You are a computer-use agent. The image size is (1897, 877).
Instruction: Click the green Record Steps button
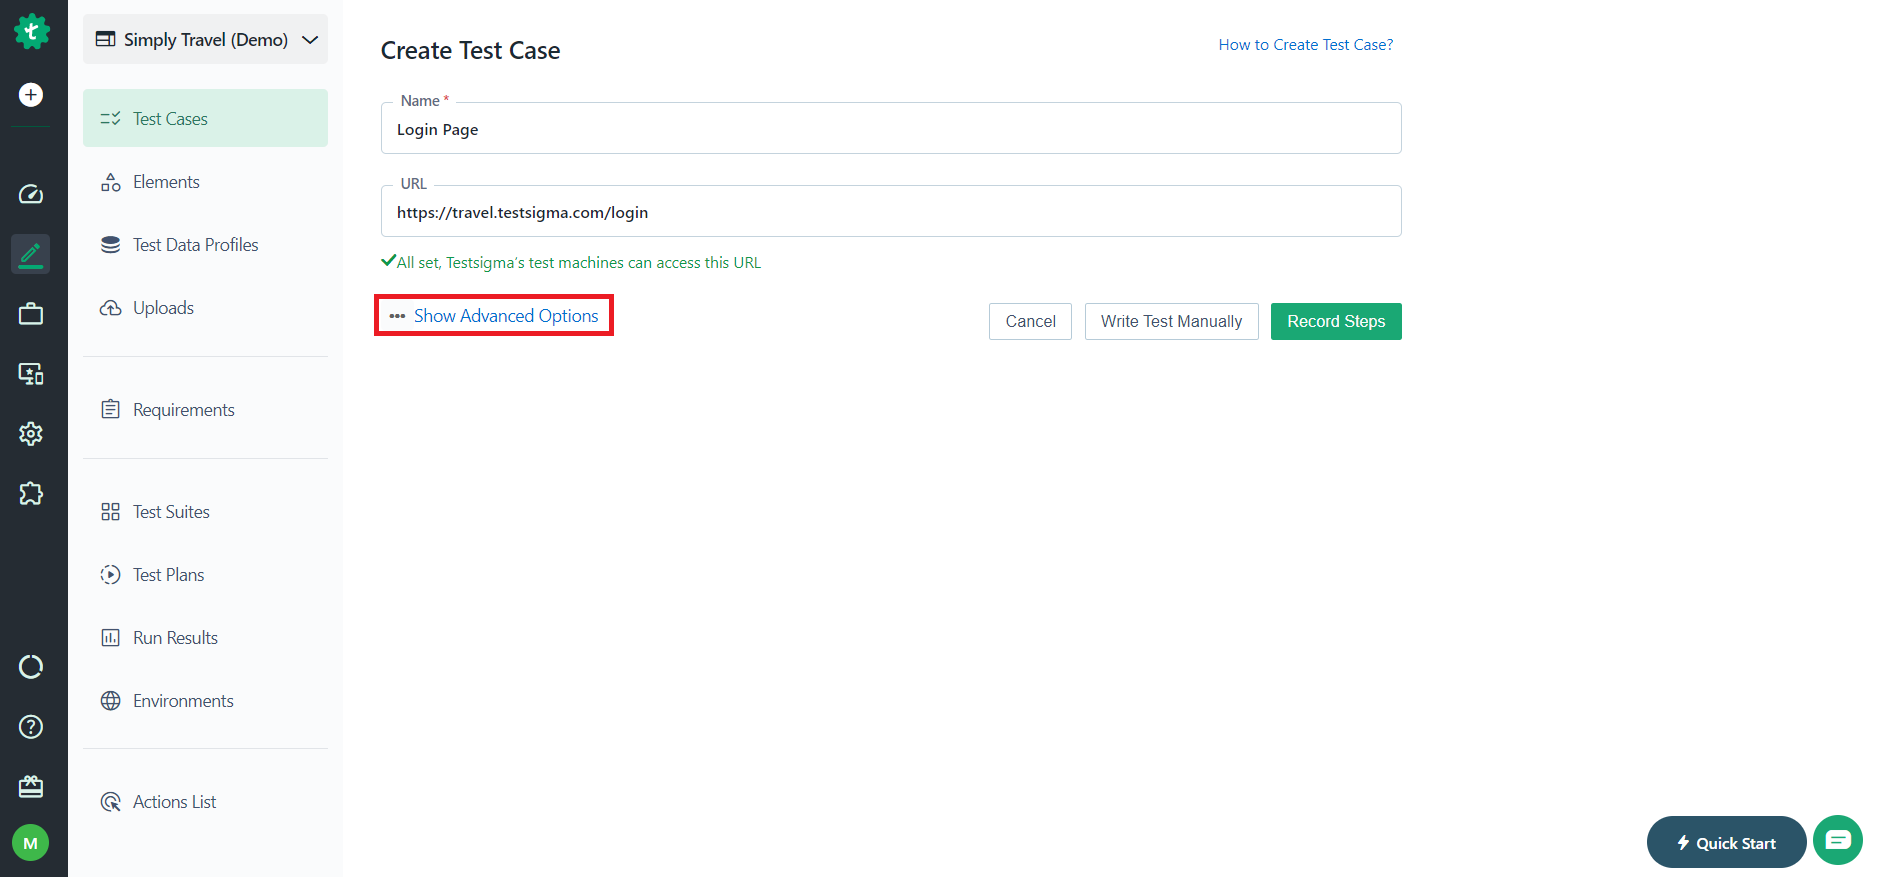tap(1336, 321)
